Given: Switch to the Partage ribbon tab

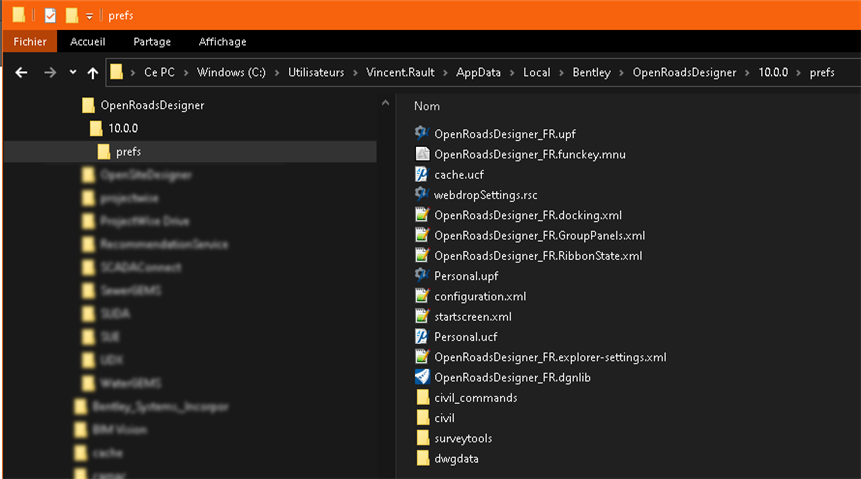Looking at the screenshot, I should pos(152,42).
